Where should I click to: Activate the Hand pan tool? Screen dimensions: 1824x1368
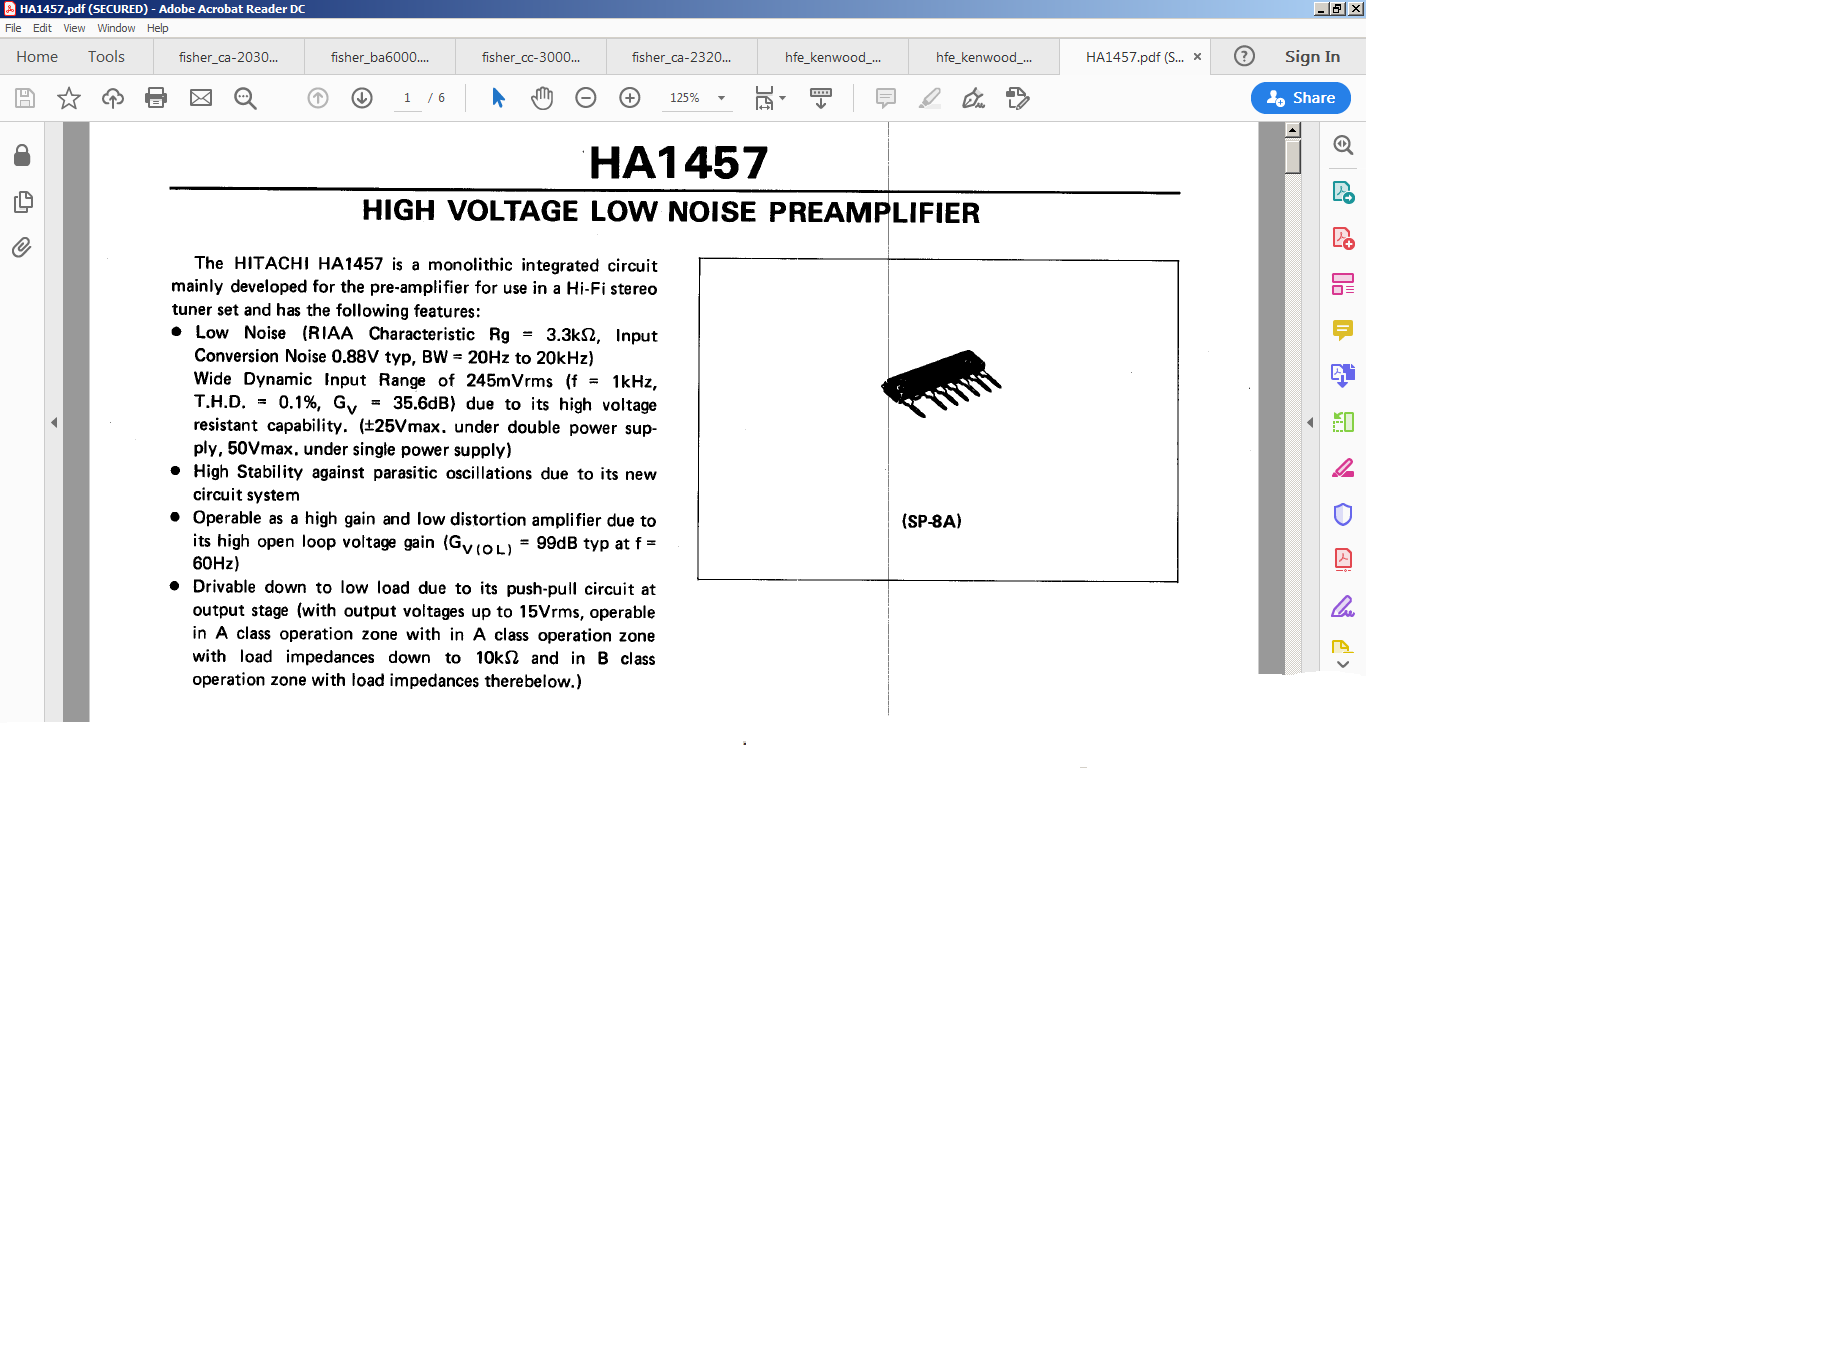pyautogui.click(x=542, y=98)
